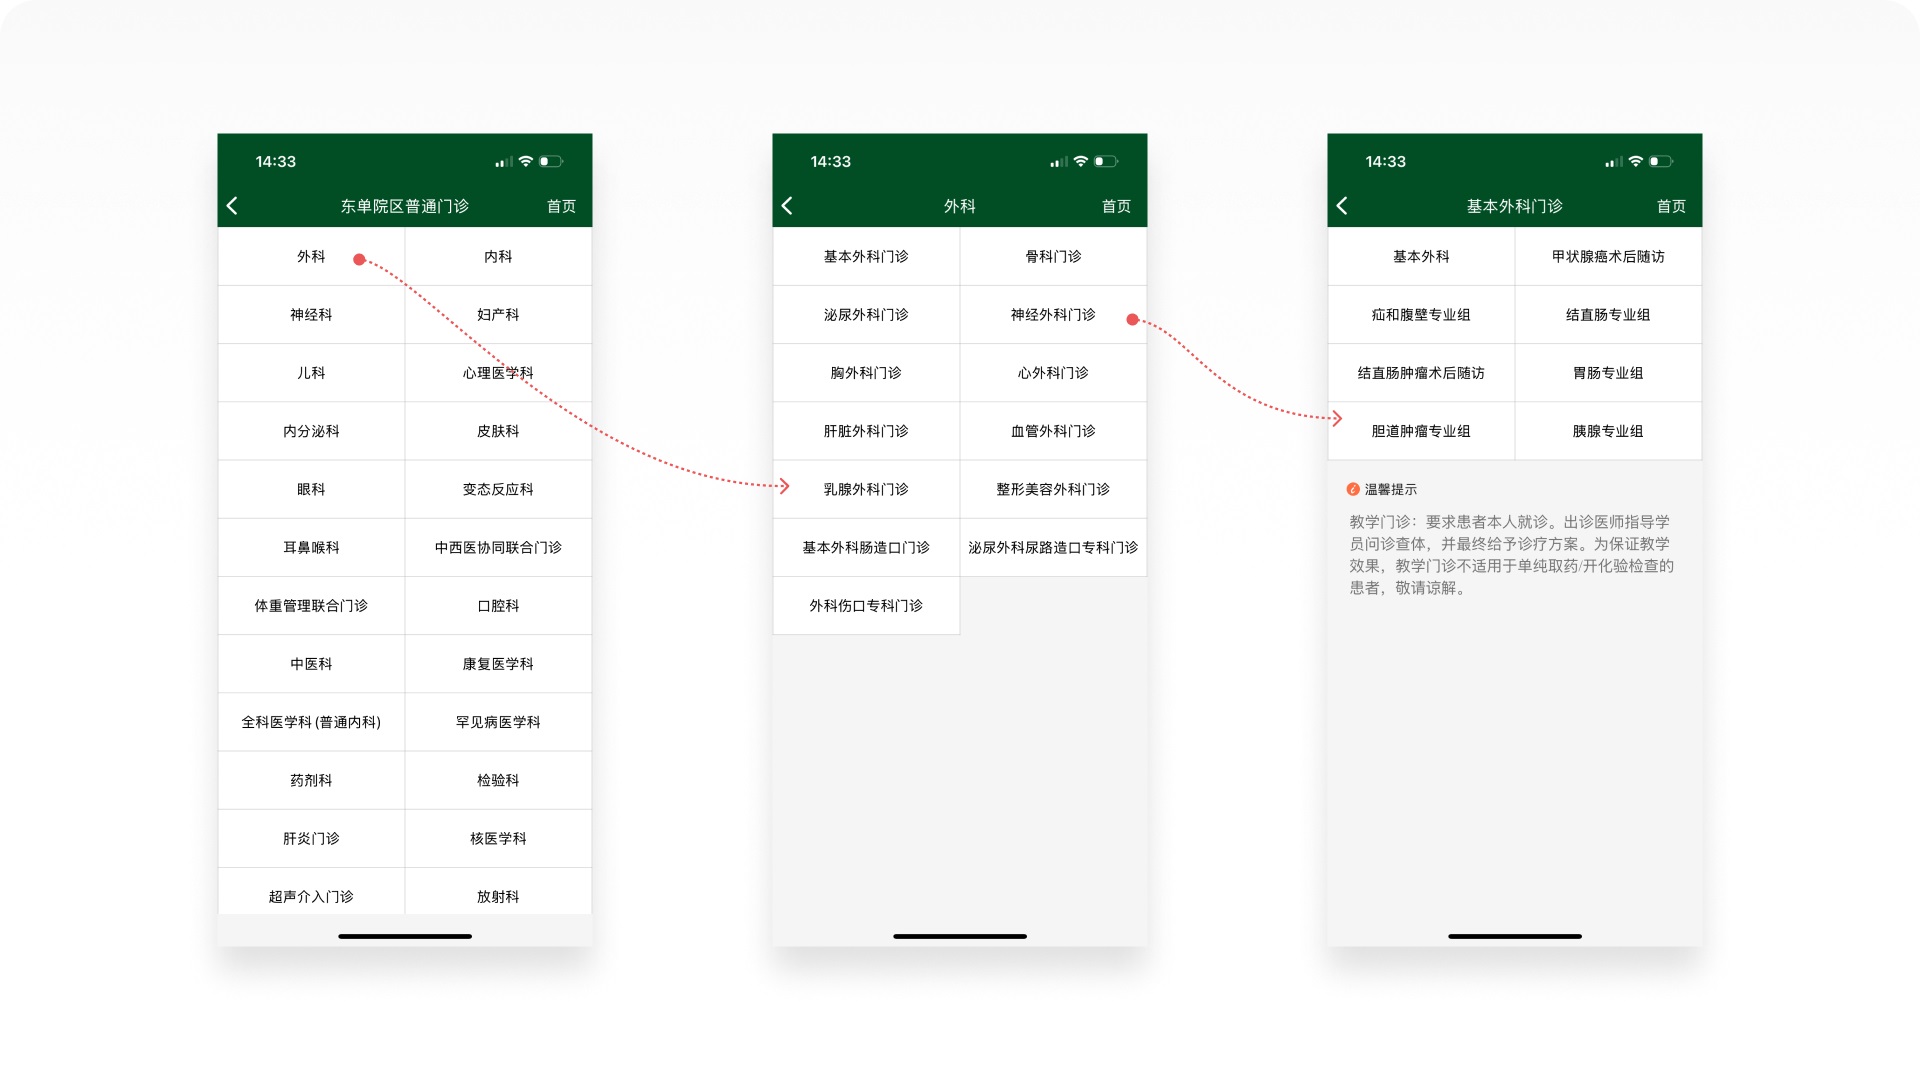Tap the back arrow on 基本外科门诊 screen
Image resolution: width=1920 pixels, height=1080 pixels.
[x=1343, y=205]
